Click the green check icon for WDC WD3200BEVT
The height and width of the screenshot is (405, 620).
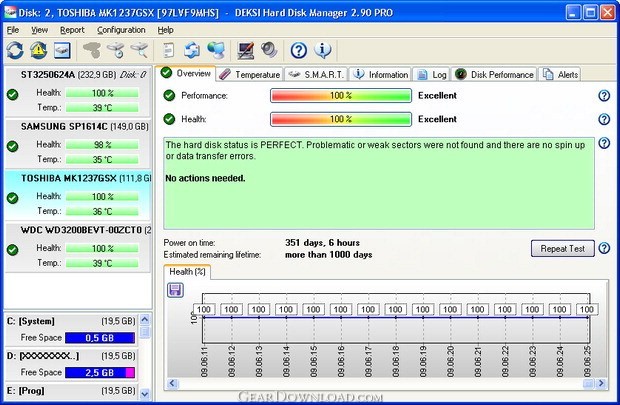(x=13, y=250)
